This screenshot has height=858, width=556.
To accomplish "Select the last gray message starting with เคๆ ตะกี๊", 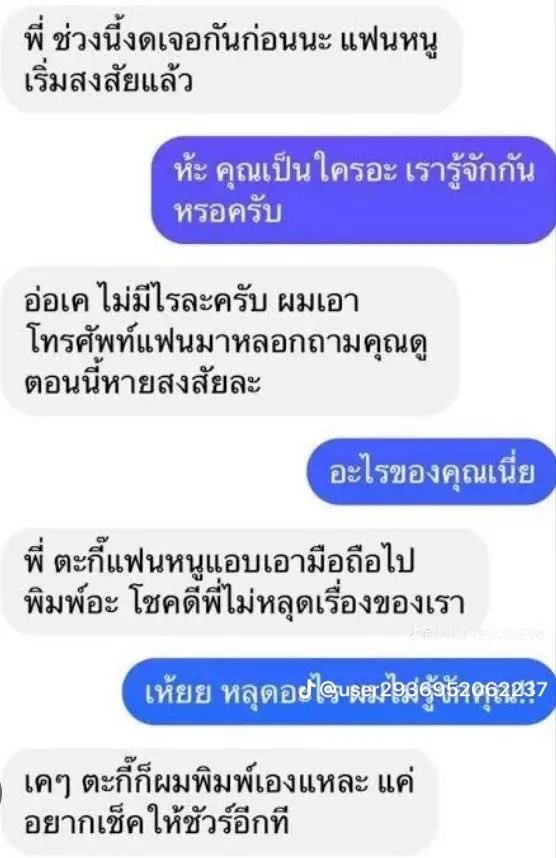I will pos(219,802).
